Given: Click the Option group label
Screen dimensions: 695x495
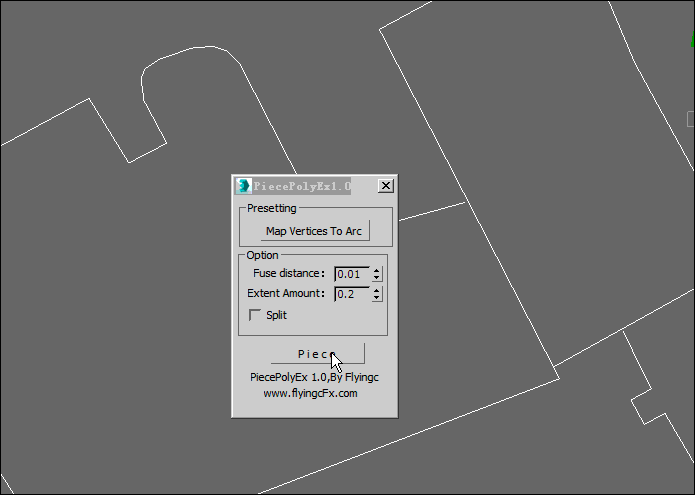Looking at the screenshot, I should click(x=262, y=255).
